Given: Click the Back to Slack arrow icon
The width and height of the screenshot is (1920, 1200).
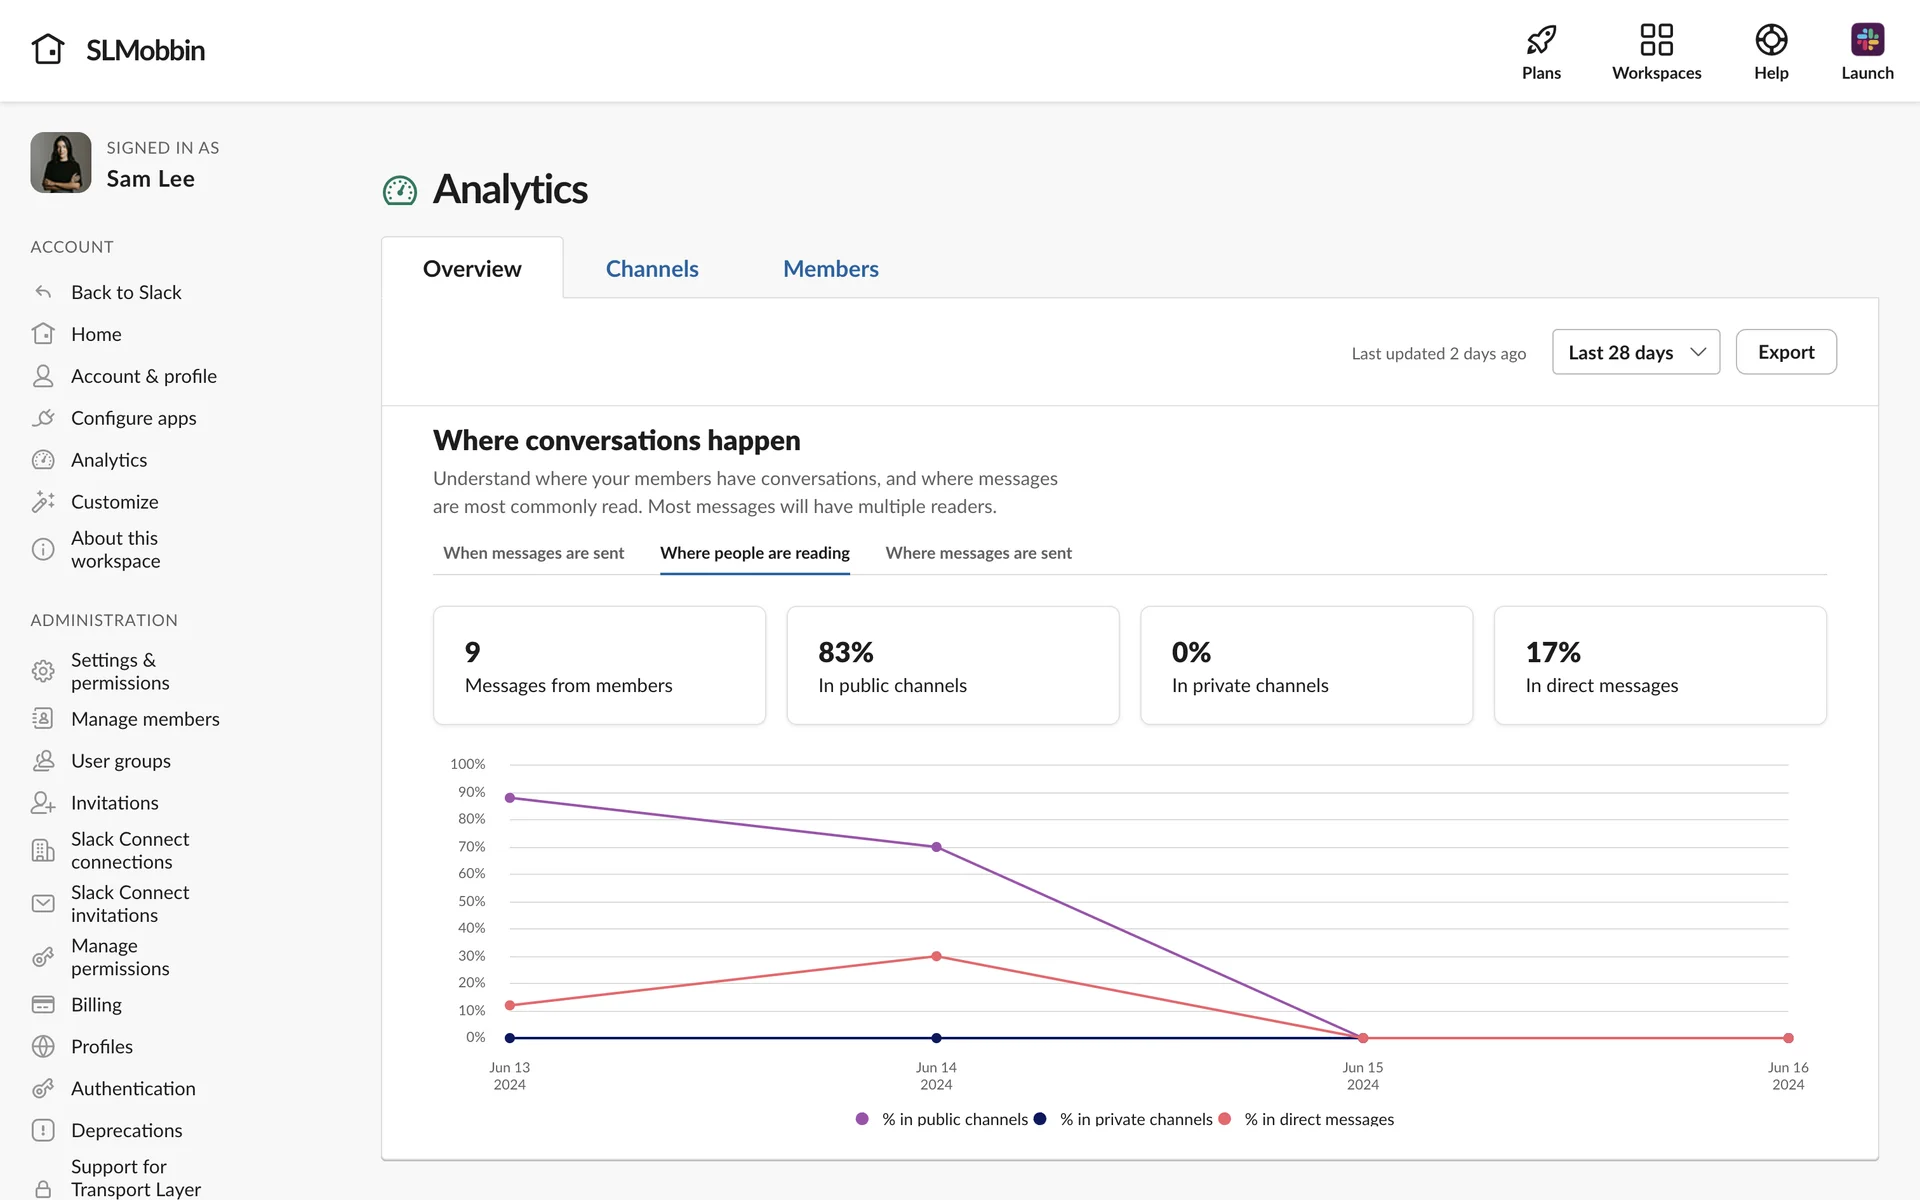Looking at the screenshot, I should (x=43, y=292).
